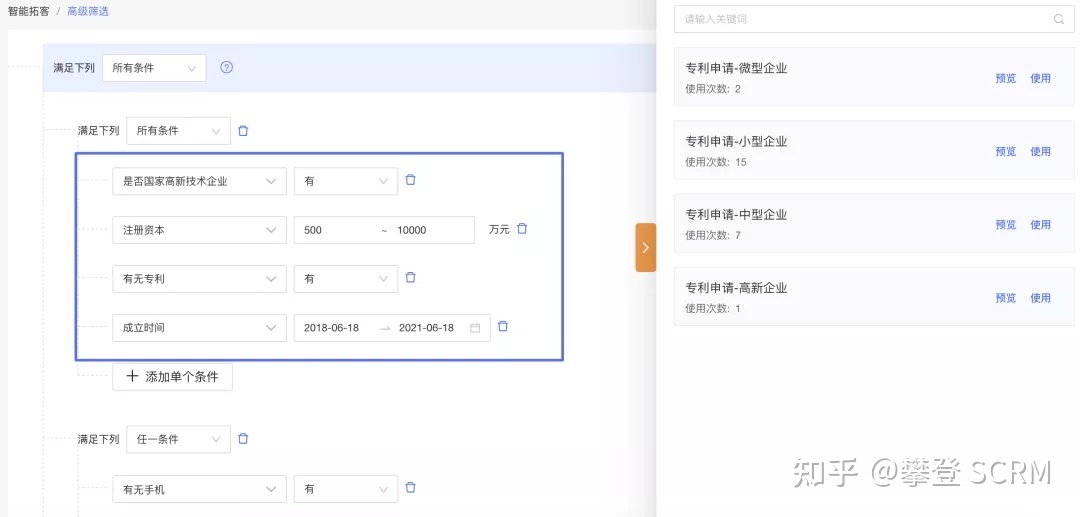Click the 专利申请-小型企业 title text

tap(736, 141)
